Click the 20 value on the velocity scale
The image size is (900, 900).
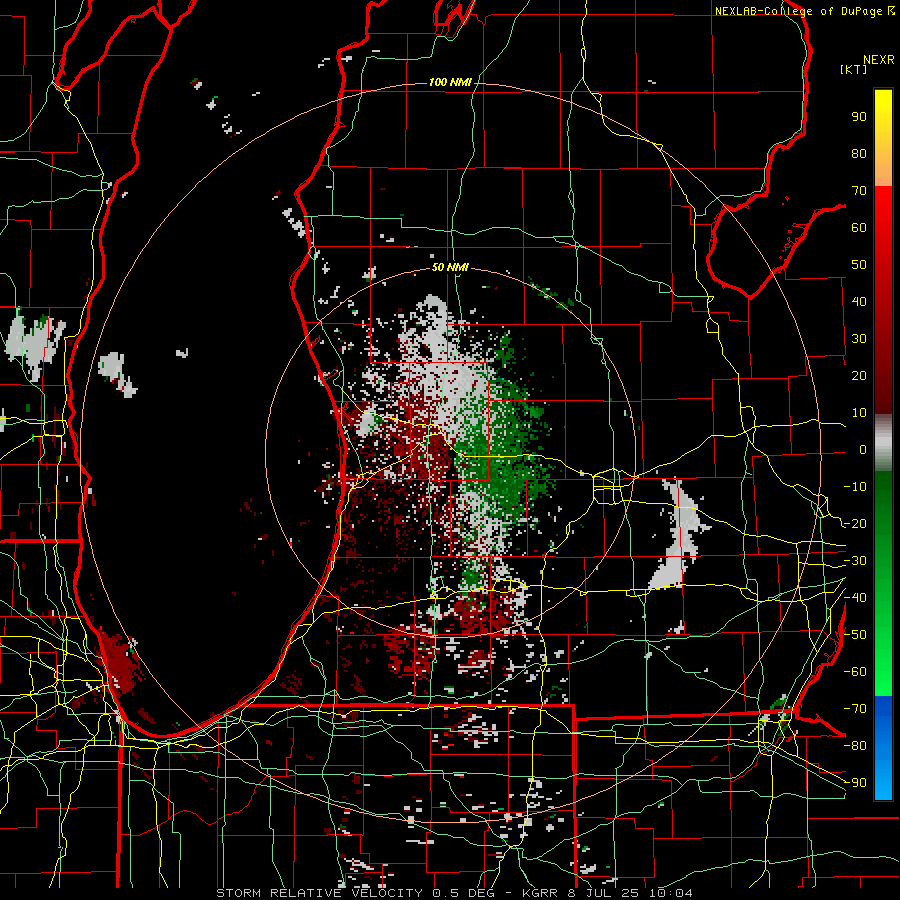859,375
